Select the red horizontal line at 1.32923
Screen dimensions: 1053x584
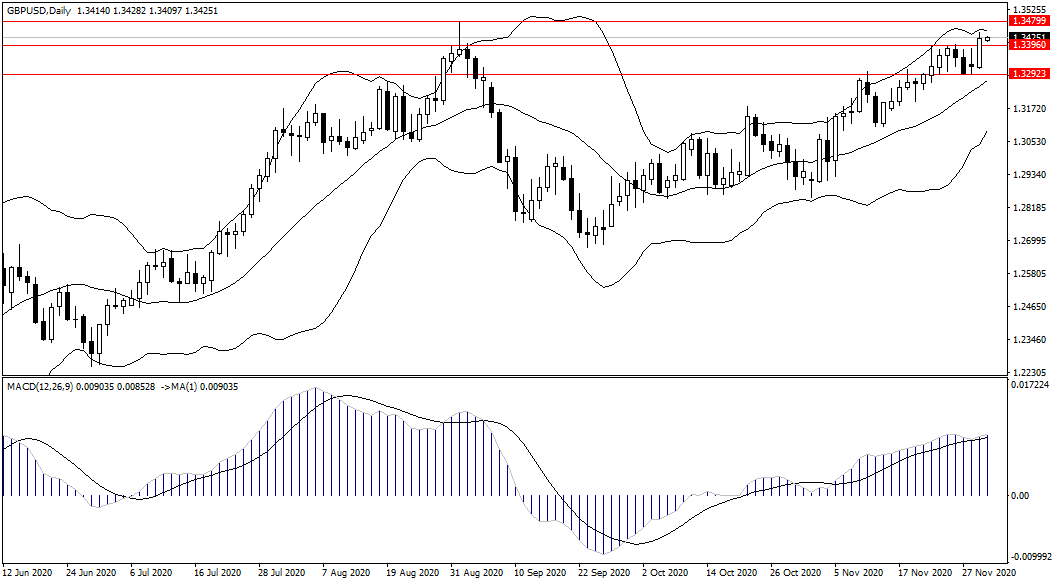tap(500, 74)
